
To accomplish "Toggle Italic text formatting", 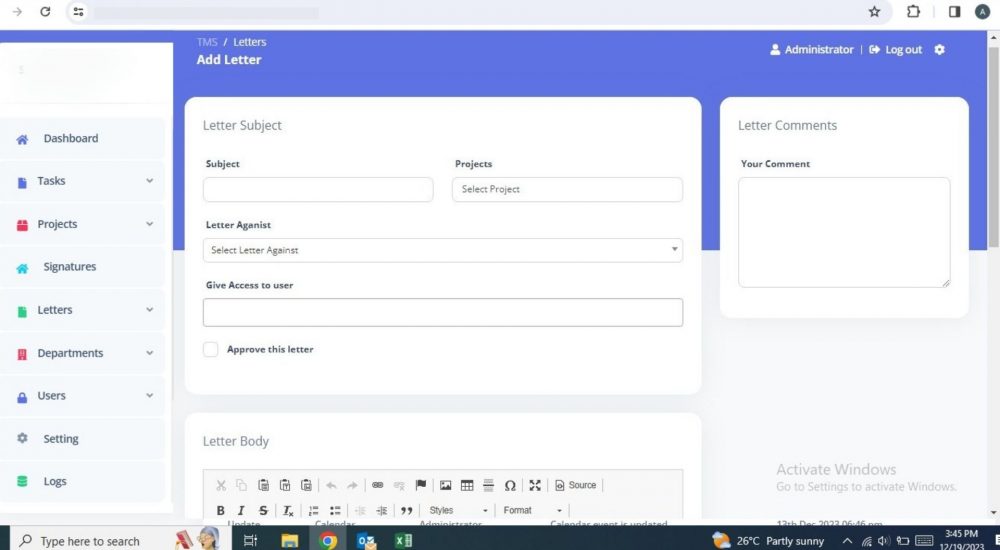I will click(241, 511).
